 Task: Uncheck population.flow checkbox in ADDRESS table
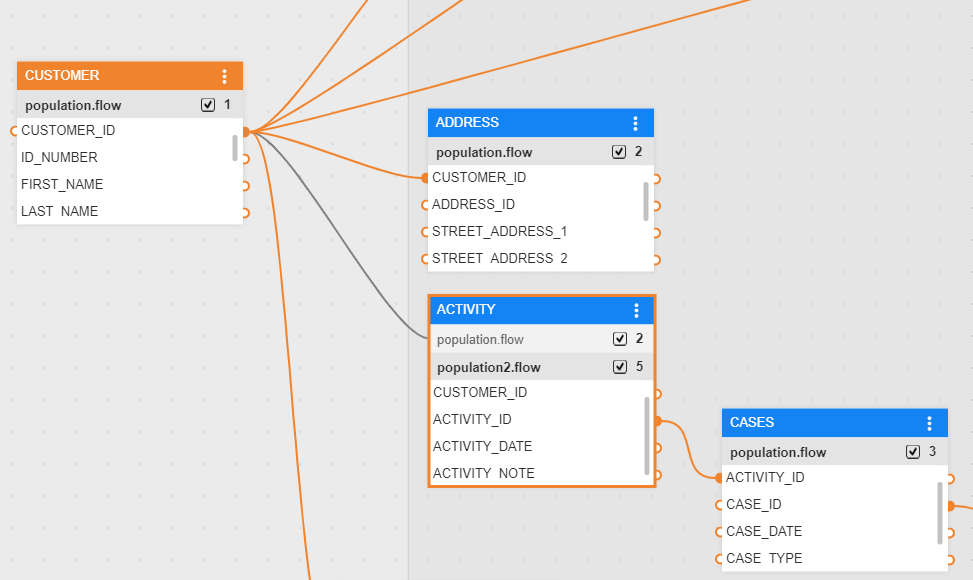tap(619, 152)
